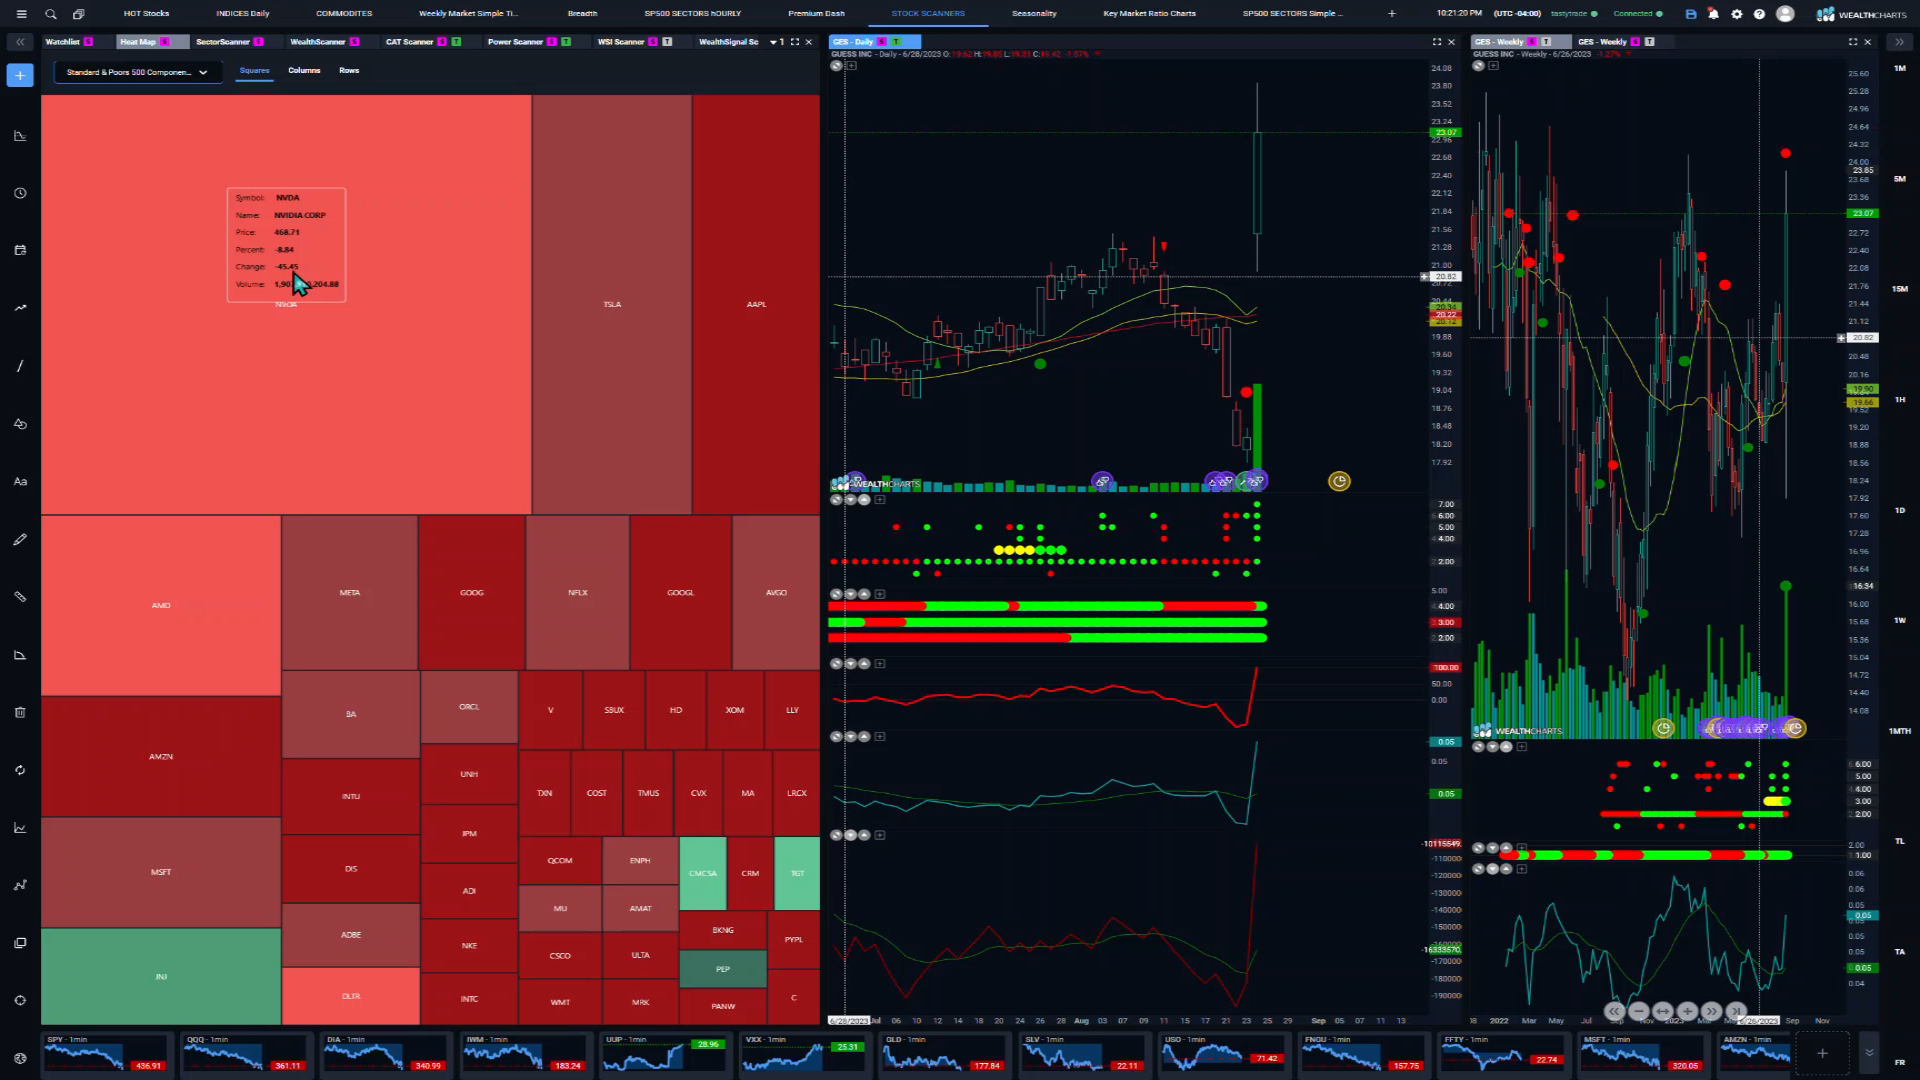1920x1080 pixels.
Task: Select the Aa text tool in sidebar
Action: point(20,481)
